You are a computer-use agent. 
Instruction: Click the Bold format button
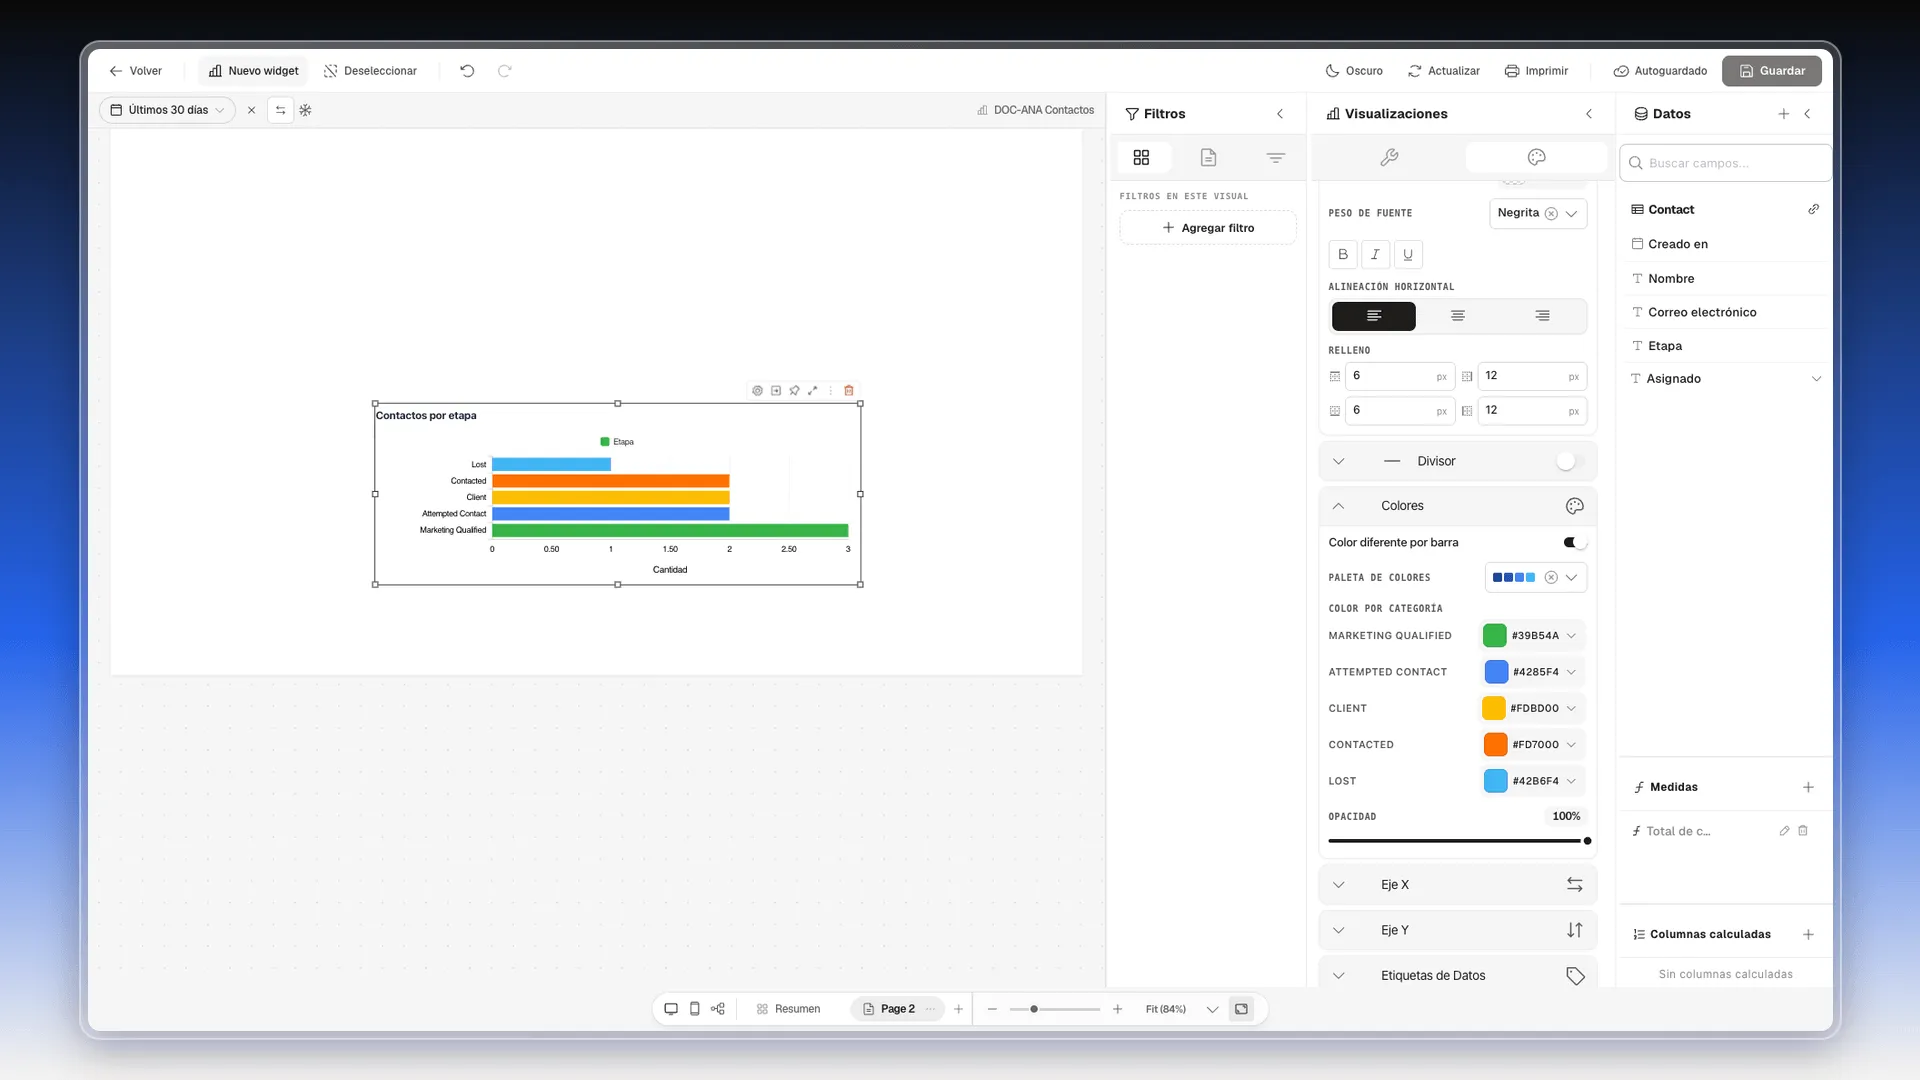point(1343,254)
